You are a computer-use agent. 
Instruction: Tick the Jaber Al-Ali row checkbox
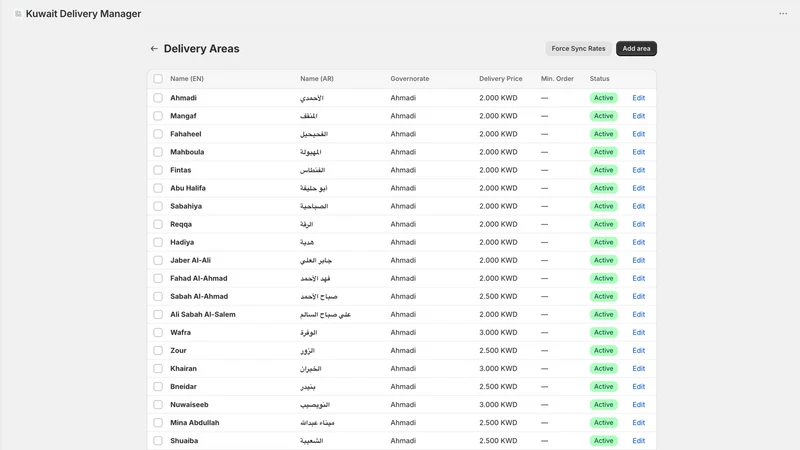click(158, 260)
